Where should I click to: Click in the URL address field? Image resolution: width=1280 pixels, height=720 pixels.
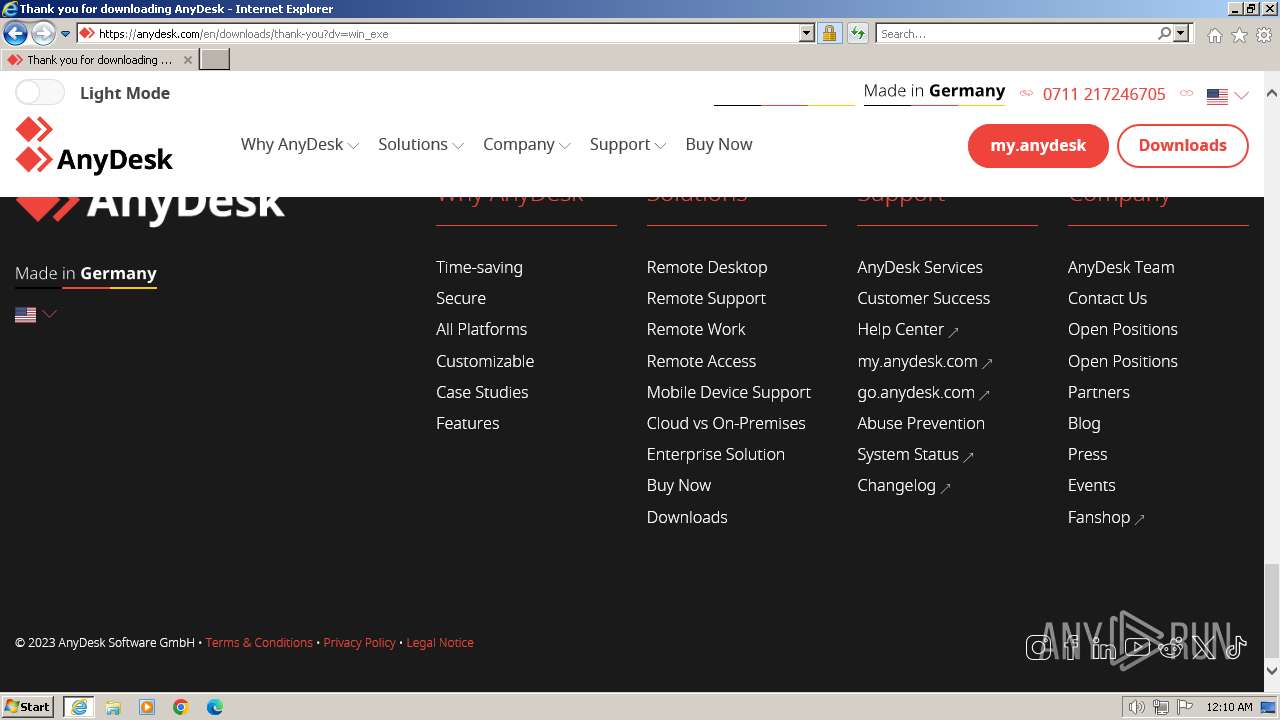(446, 34)
